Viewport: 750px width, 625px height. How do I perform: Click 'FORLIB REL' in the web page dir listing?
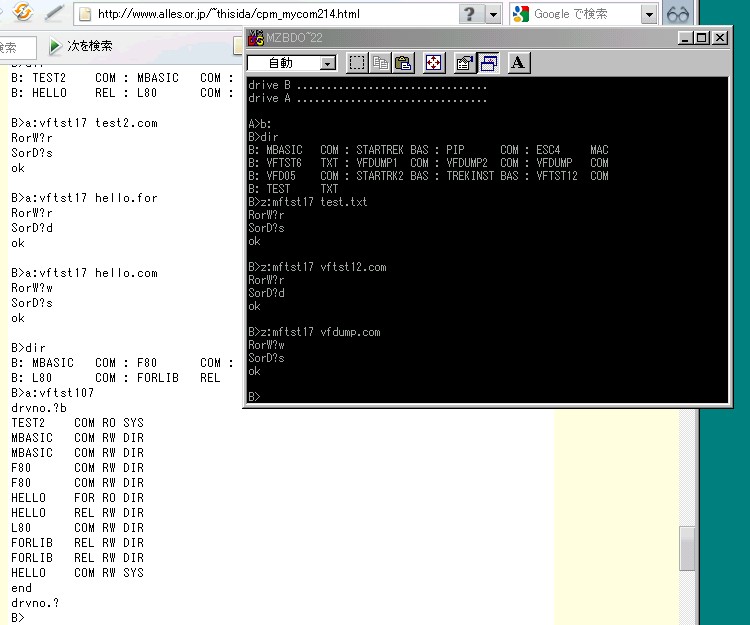point(178,378)
